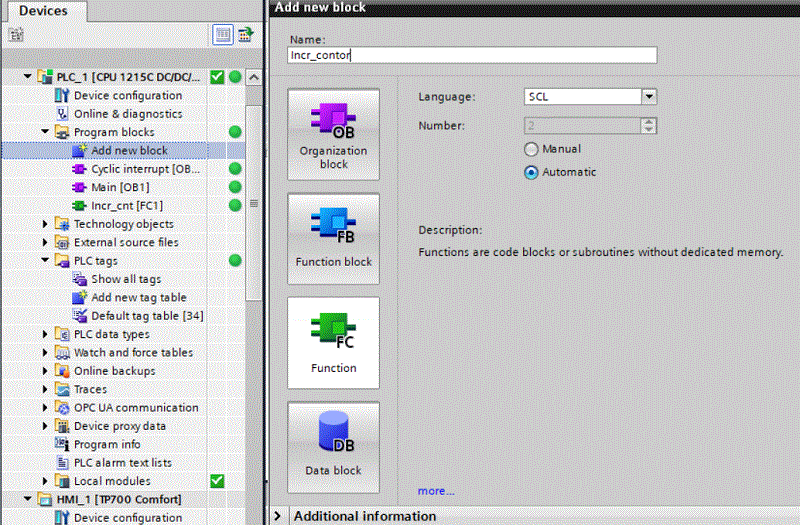Viewport: 800px width, 525px height.
Task: Click the 'more...' link
Action: point(435,491)
